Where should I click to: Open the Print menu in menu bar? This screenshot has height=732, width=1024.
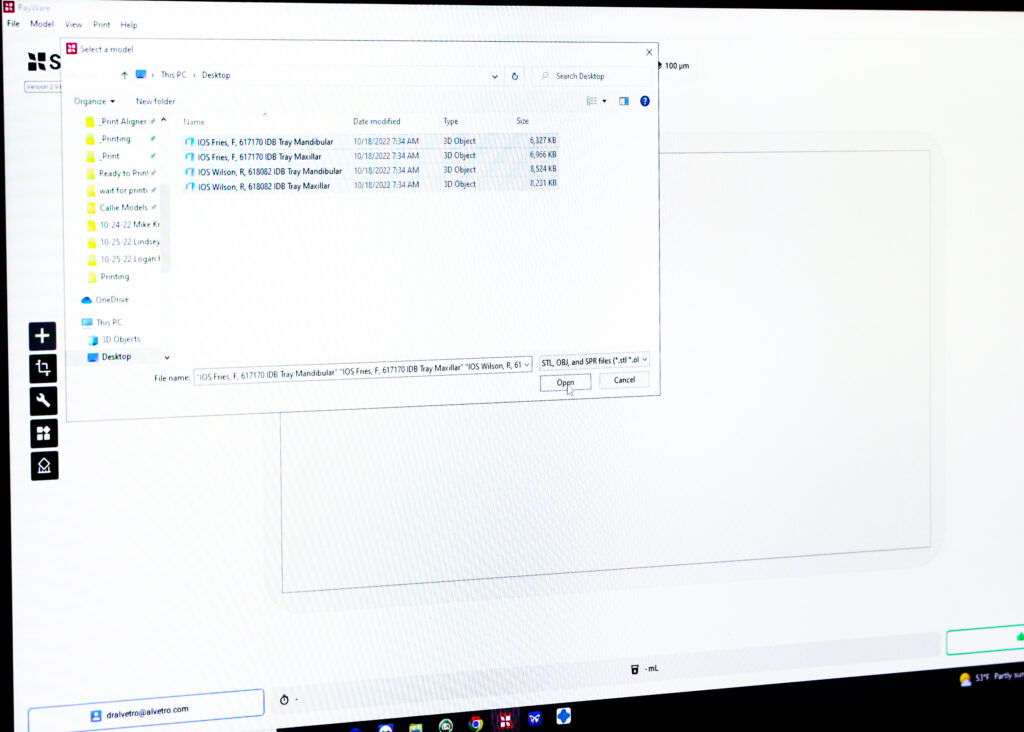pyautogui.click(x=102, y=24)
